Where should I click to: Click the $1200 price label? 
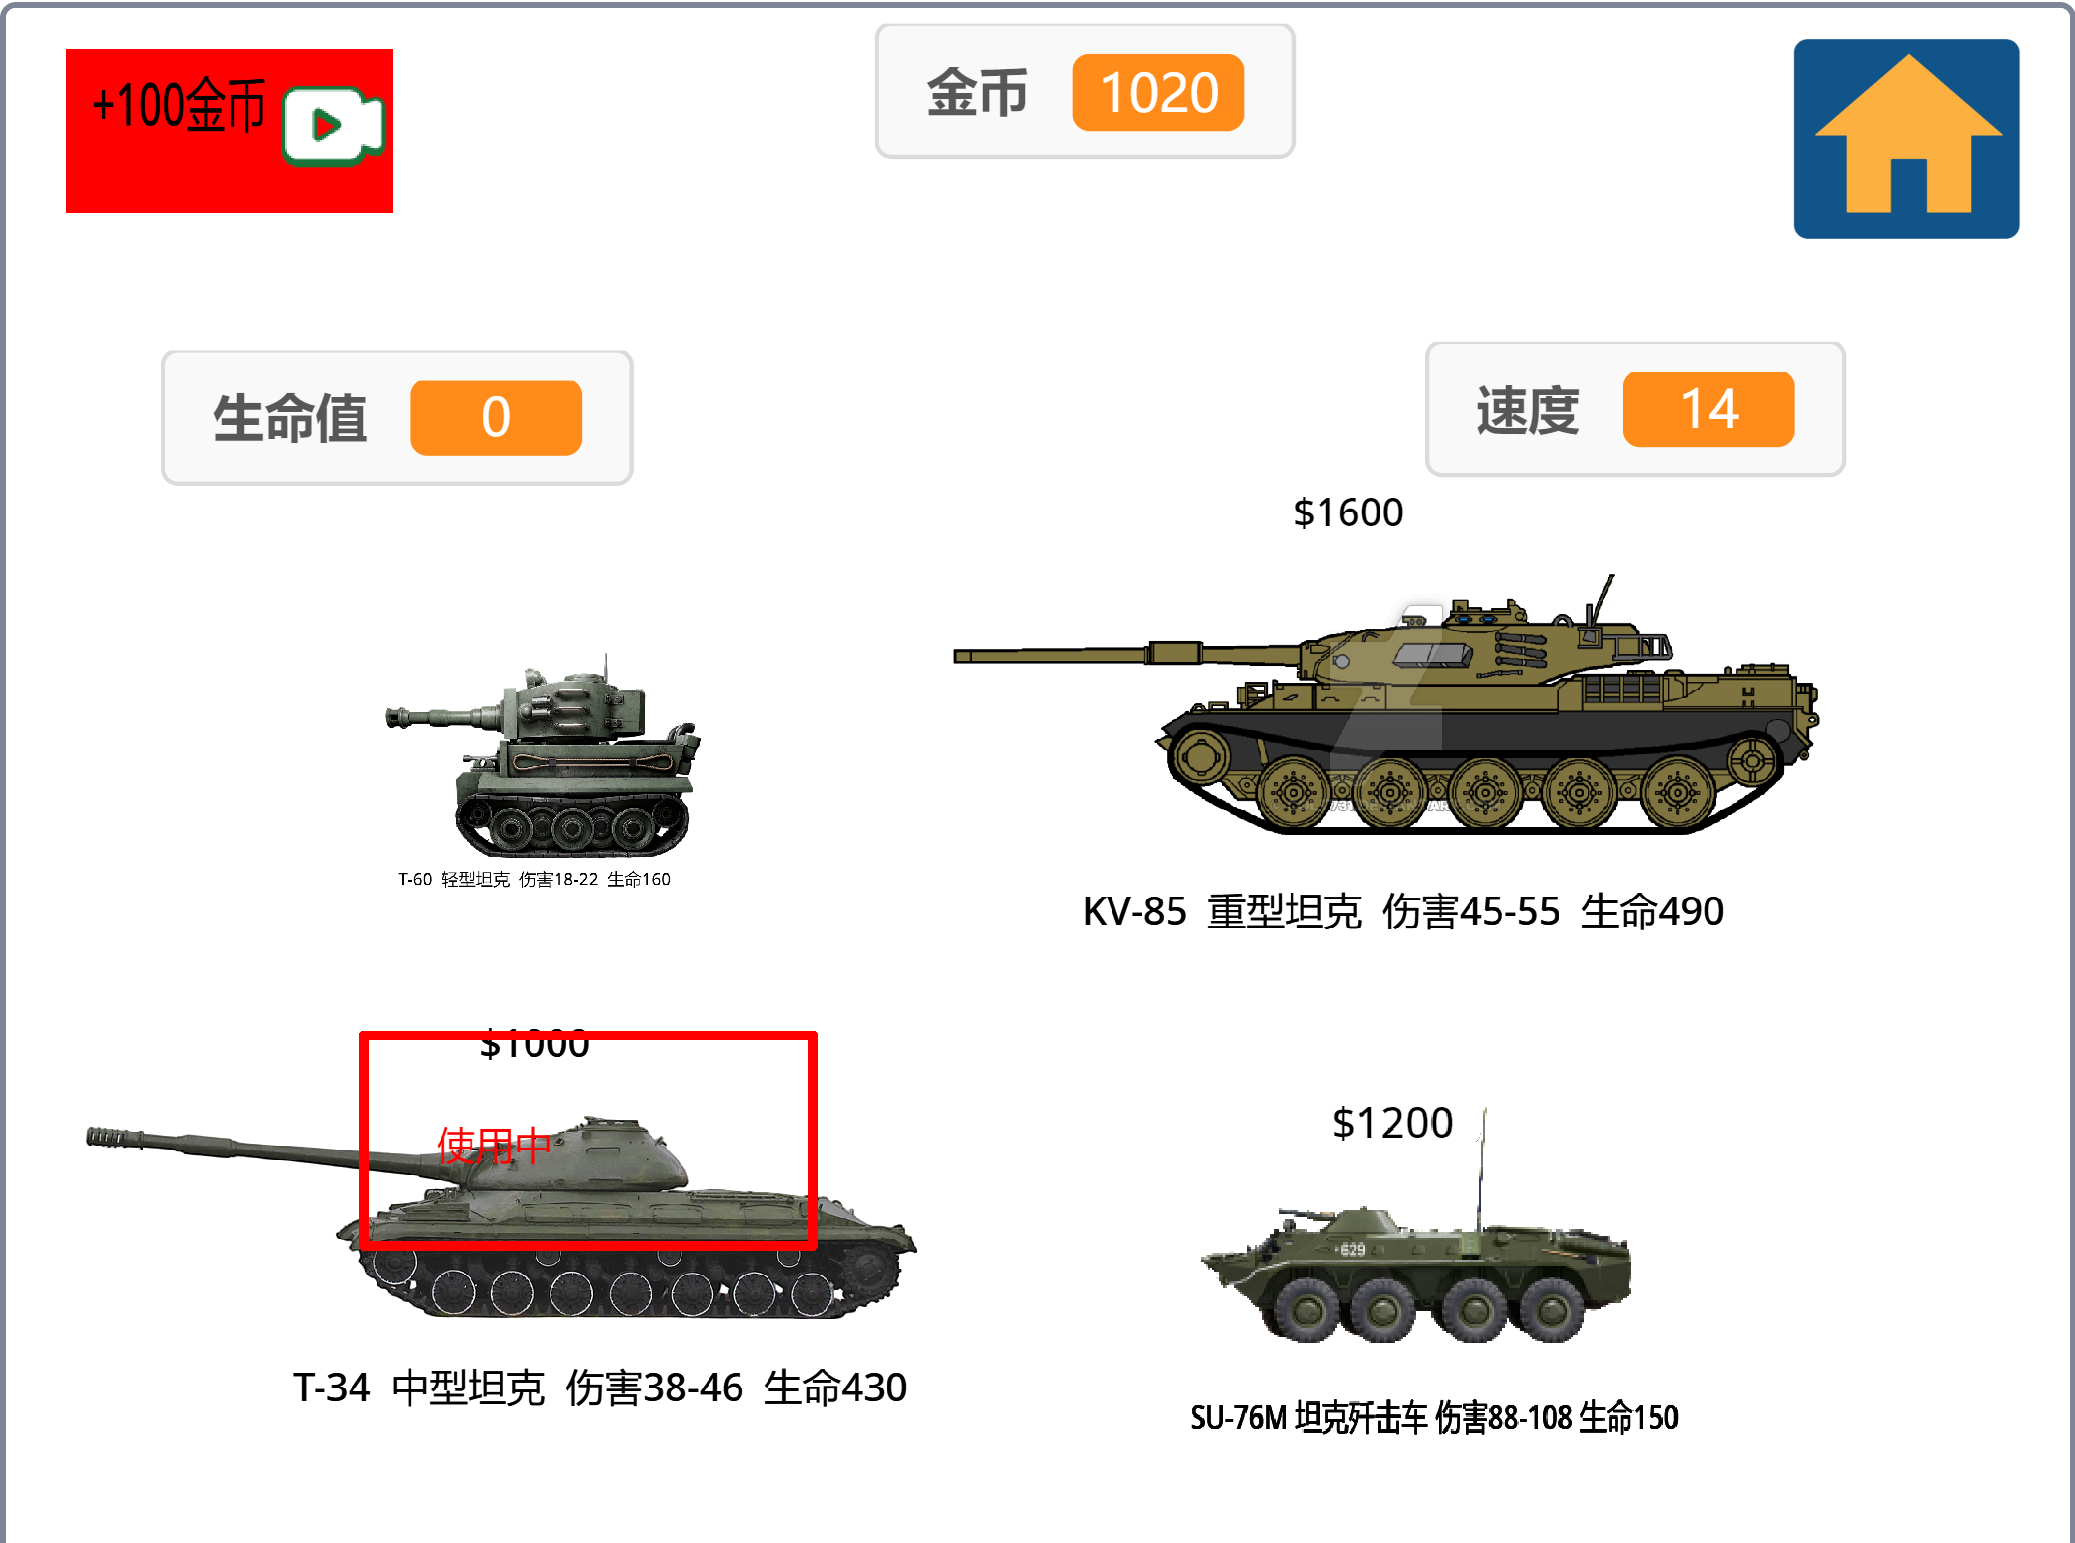point(1392,1124)
